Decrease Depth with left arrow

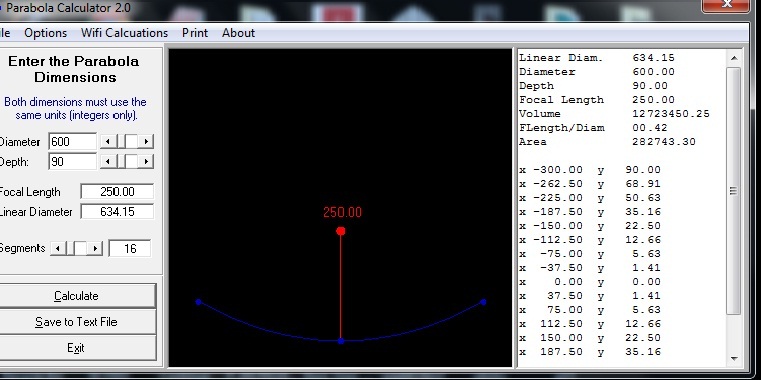tap(108, 161)
